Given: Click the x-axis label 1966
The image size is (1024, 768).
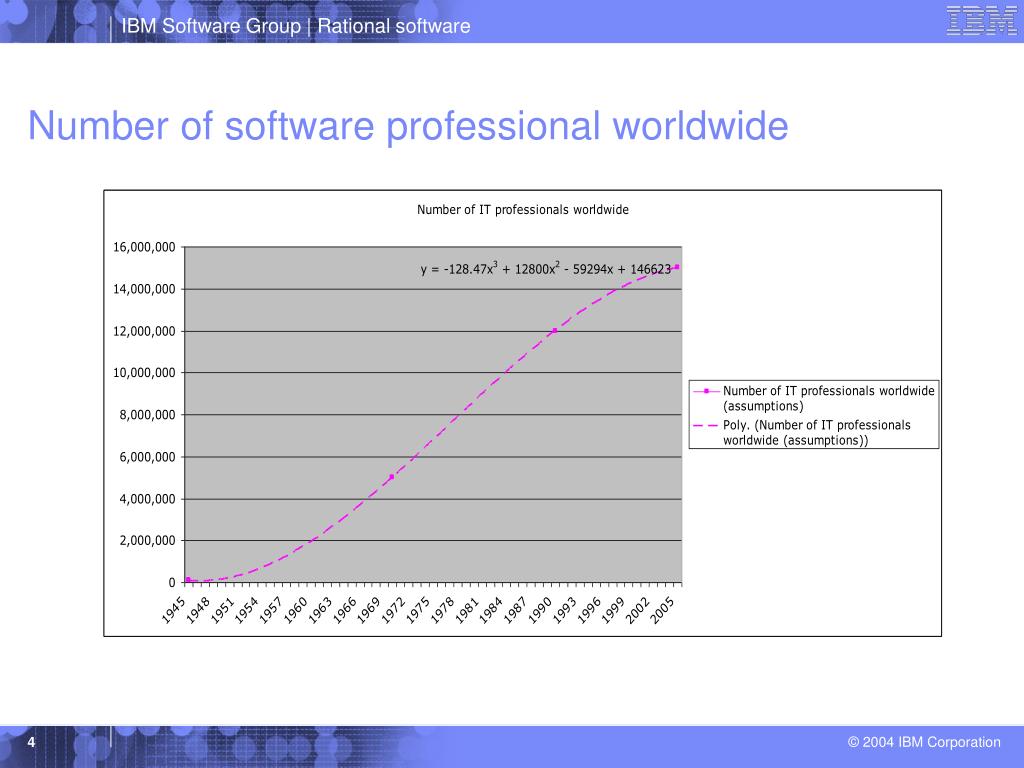Looking at the screenshot, I should coord(345,611).
